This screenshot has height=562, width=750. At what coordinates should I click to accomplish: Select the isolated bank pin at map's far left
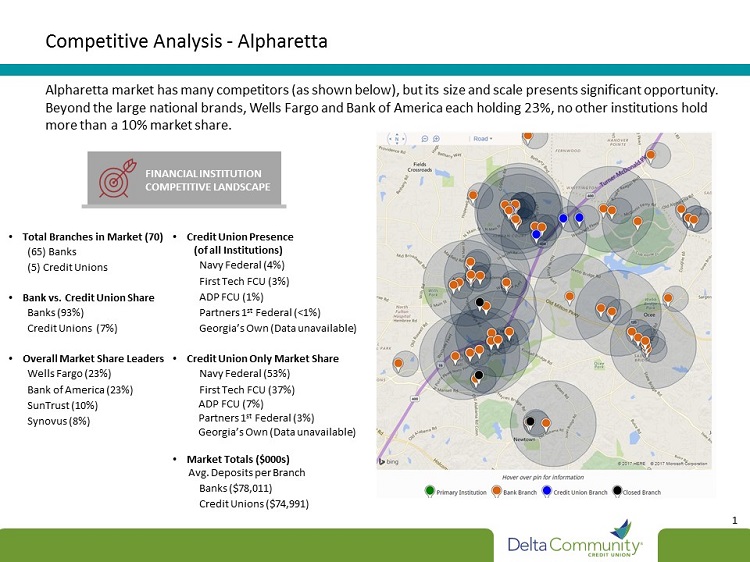[x=400, y=364]
